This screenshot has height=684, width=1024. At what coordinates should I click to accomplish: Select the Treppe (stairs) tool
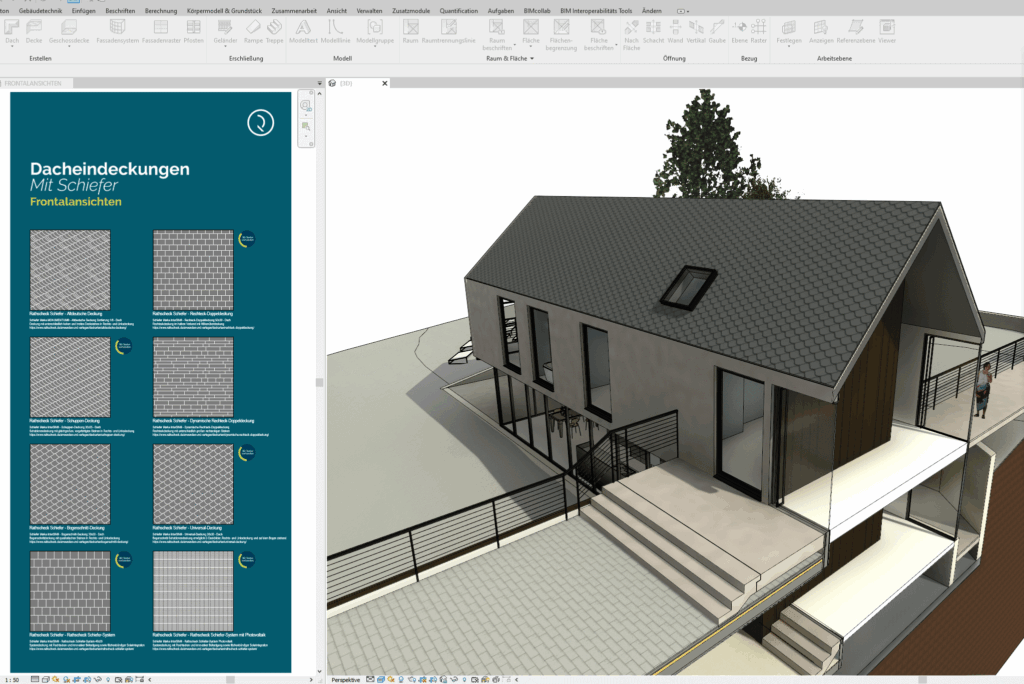(275, 30)
